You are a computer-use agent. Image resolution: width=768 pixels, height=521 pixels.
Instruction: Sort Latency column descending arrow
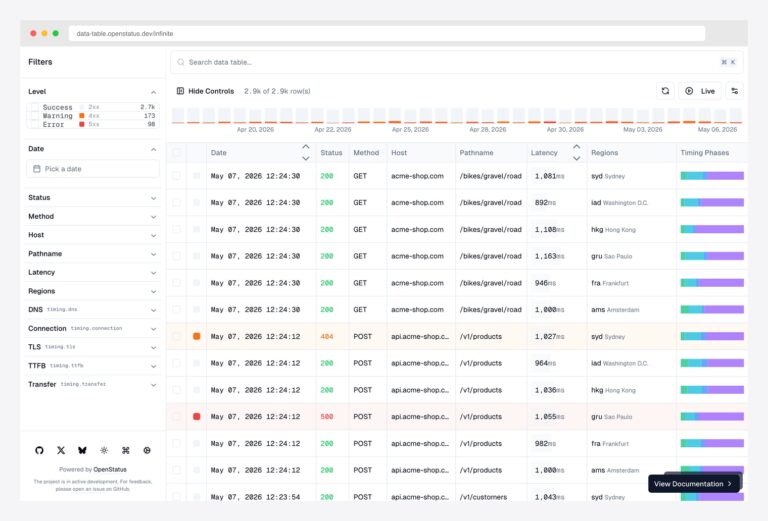tap(576, 158)
